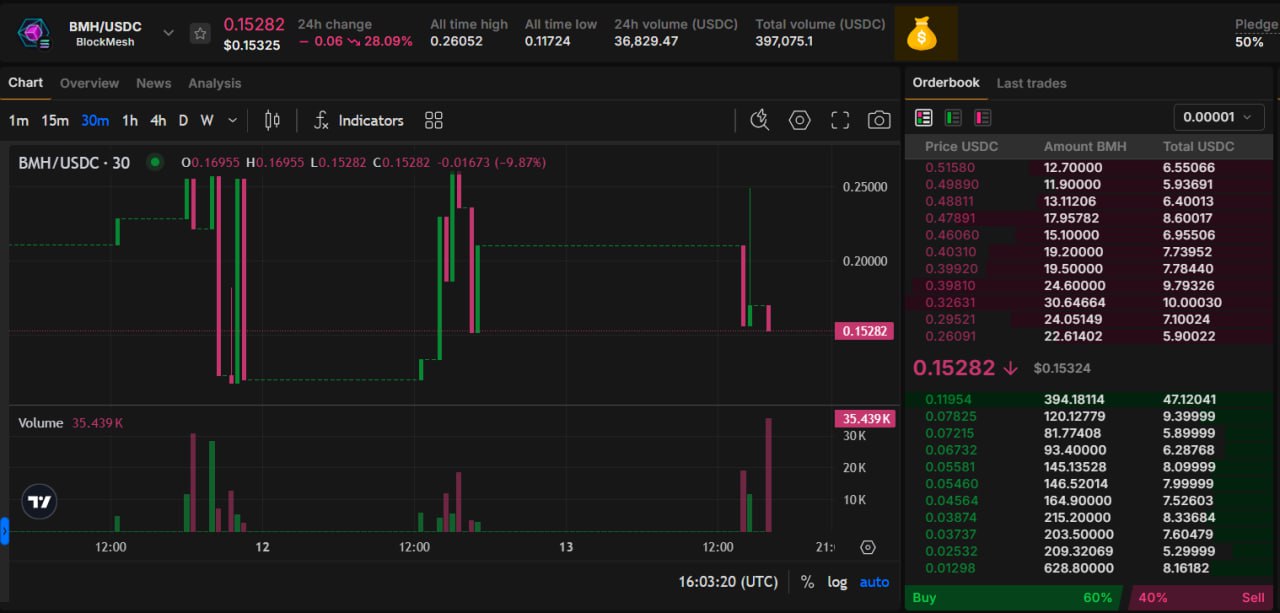Click the Sell 40% ratio bar
This screenshot has height=613, width=1280.
coord(1200,598)
